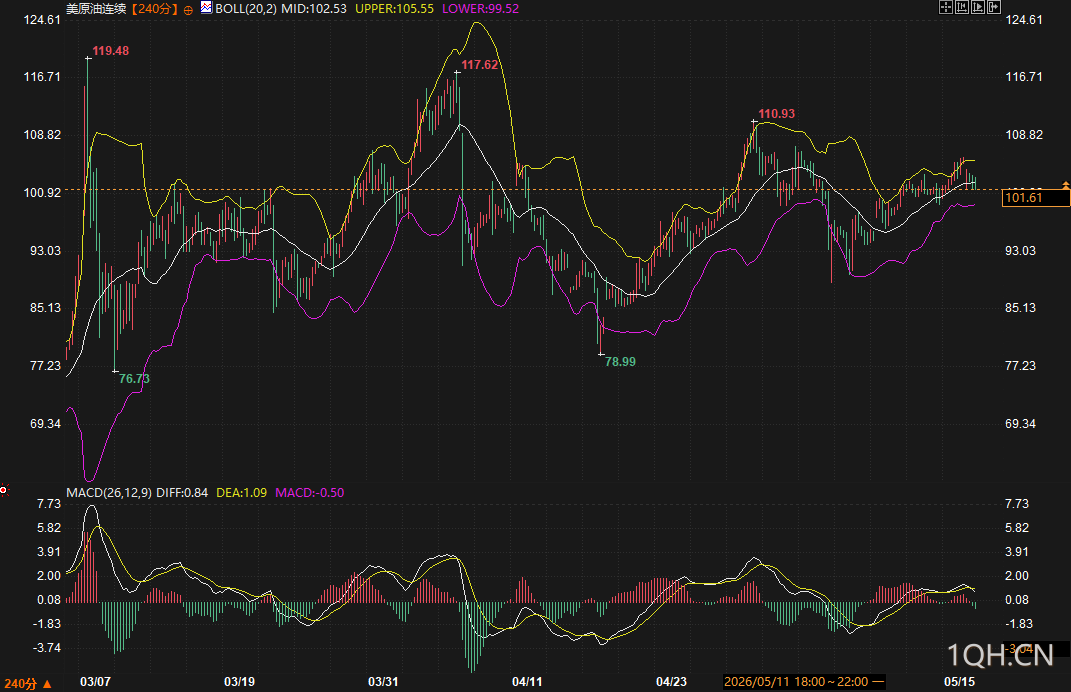Click the orange circled-plus icon beside 240分
The height and width of the screenshot is (692, 1071).
point(188,10)
